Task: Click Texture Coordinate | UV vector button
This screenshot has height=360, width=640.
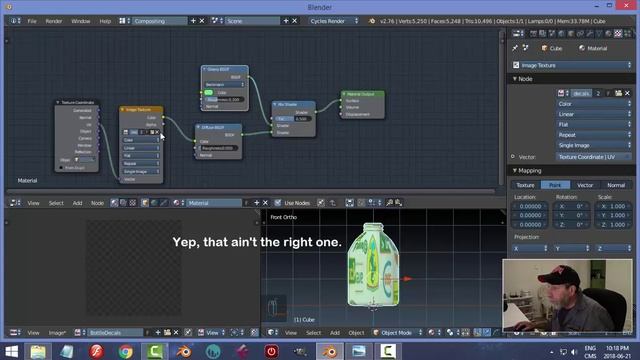Action: (x=594, y=157)
